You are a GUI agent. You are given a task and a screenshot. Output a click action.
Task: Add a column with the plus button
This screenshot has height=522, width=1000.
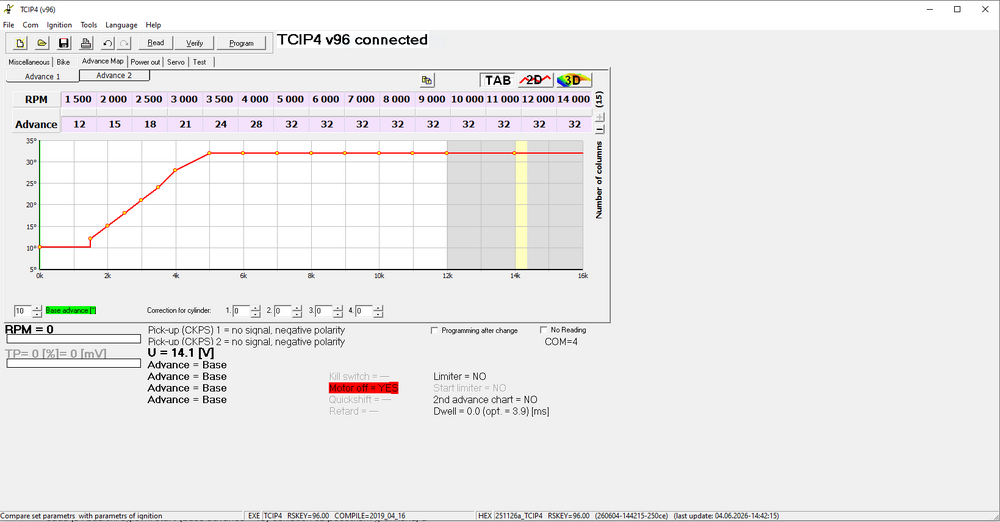[x=599, y=117]
